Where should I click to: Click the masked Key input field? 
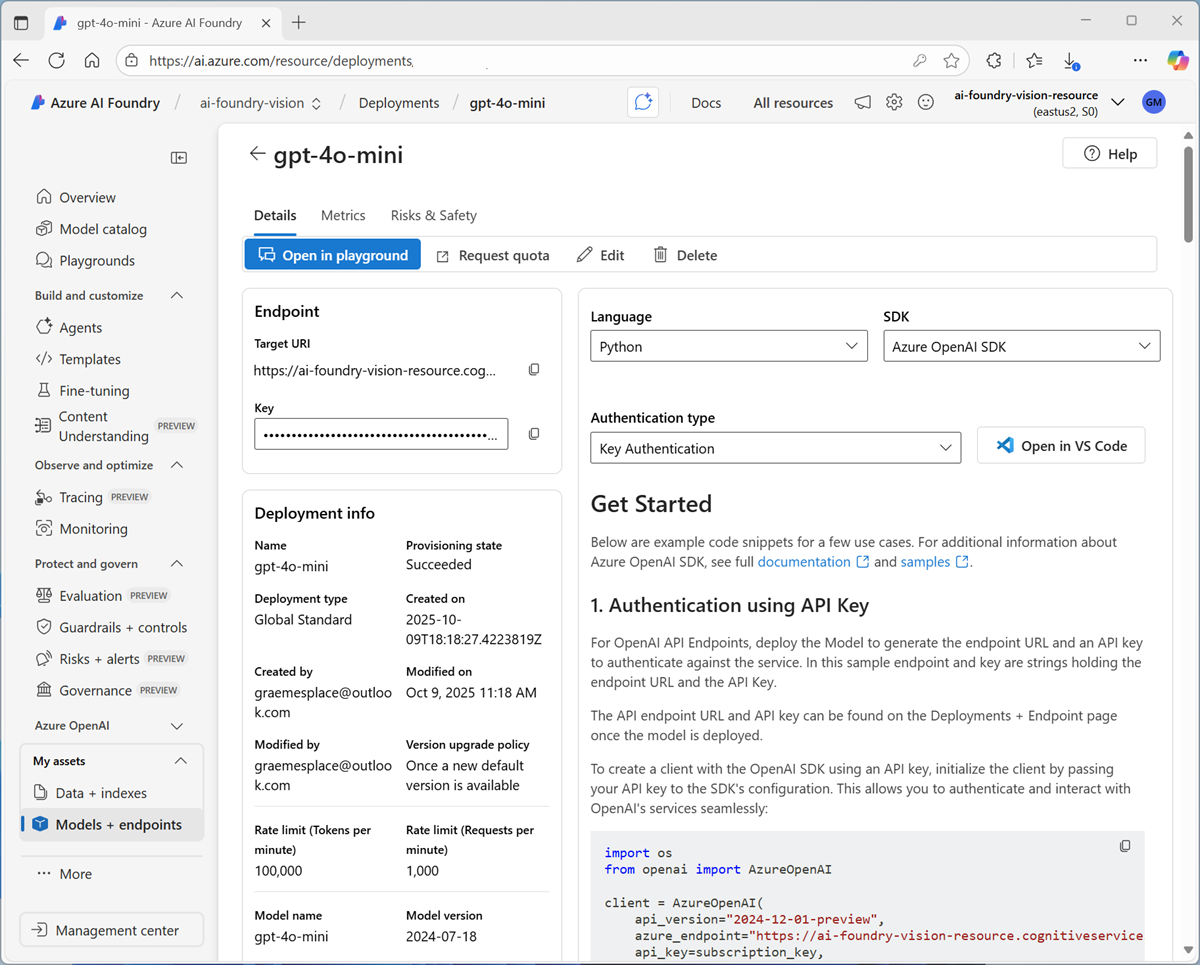coord(380,434)
